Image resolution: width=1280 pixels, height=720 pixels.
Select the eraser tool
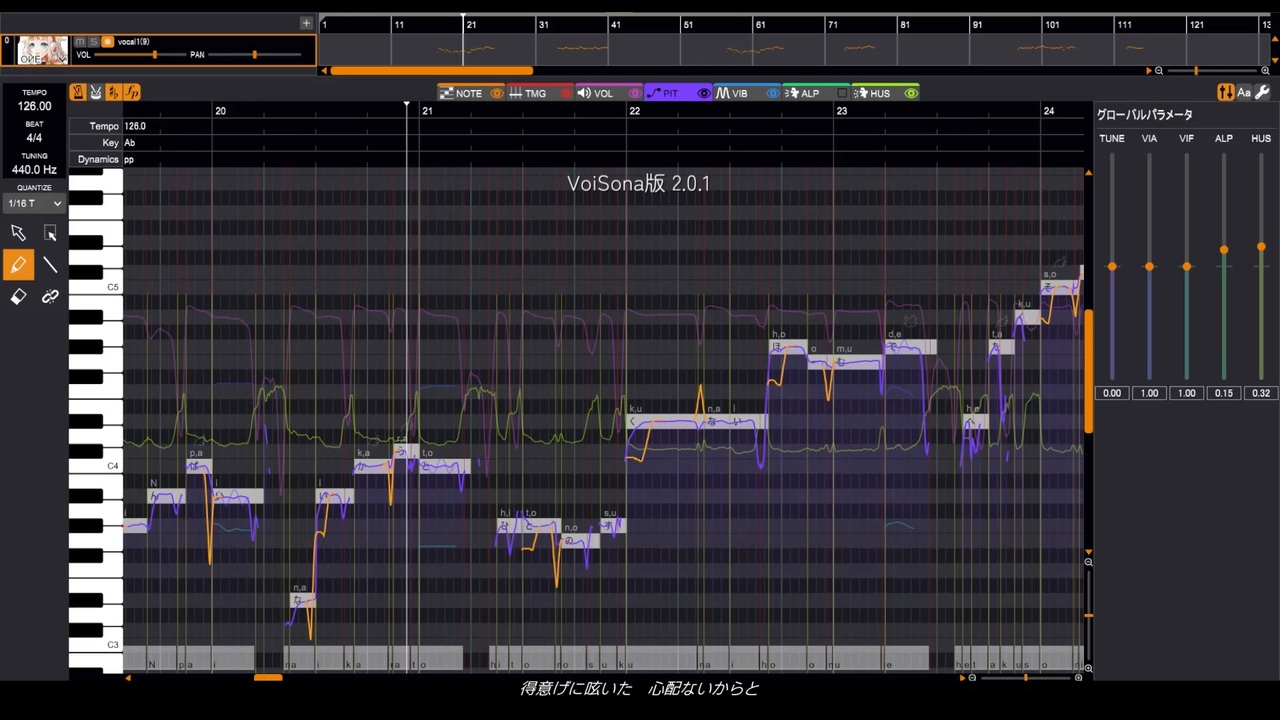18,297
